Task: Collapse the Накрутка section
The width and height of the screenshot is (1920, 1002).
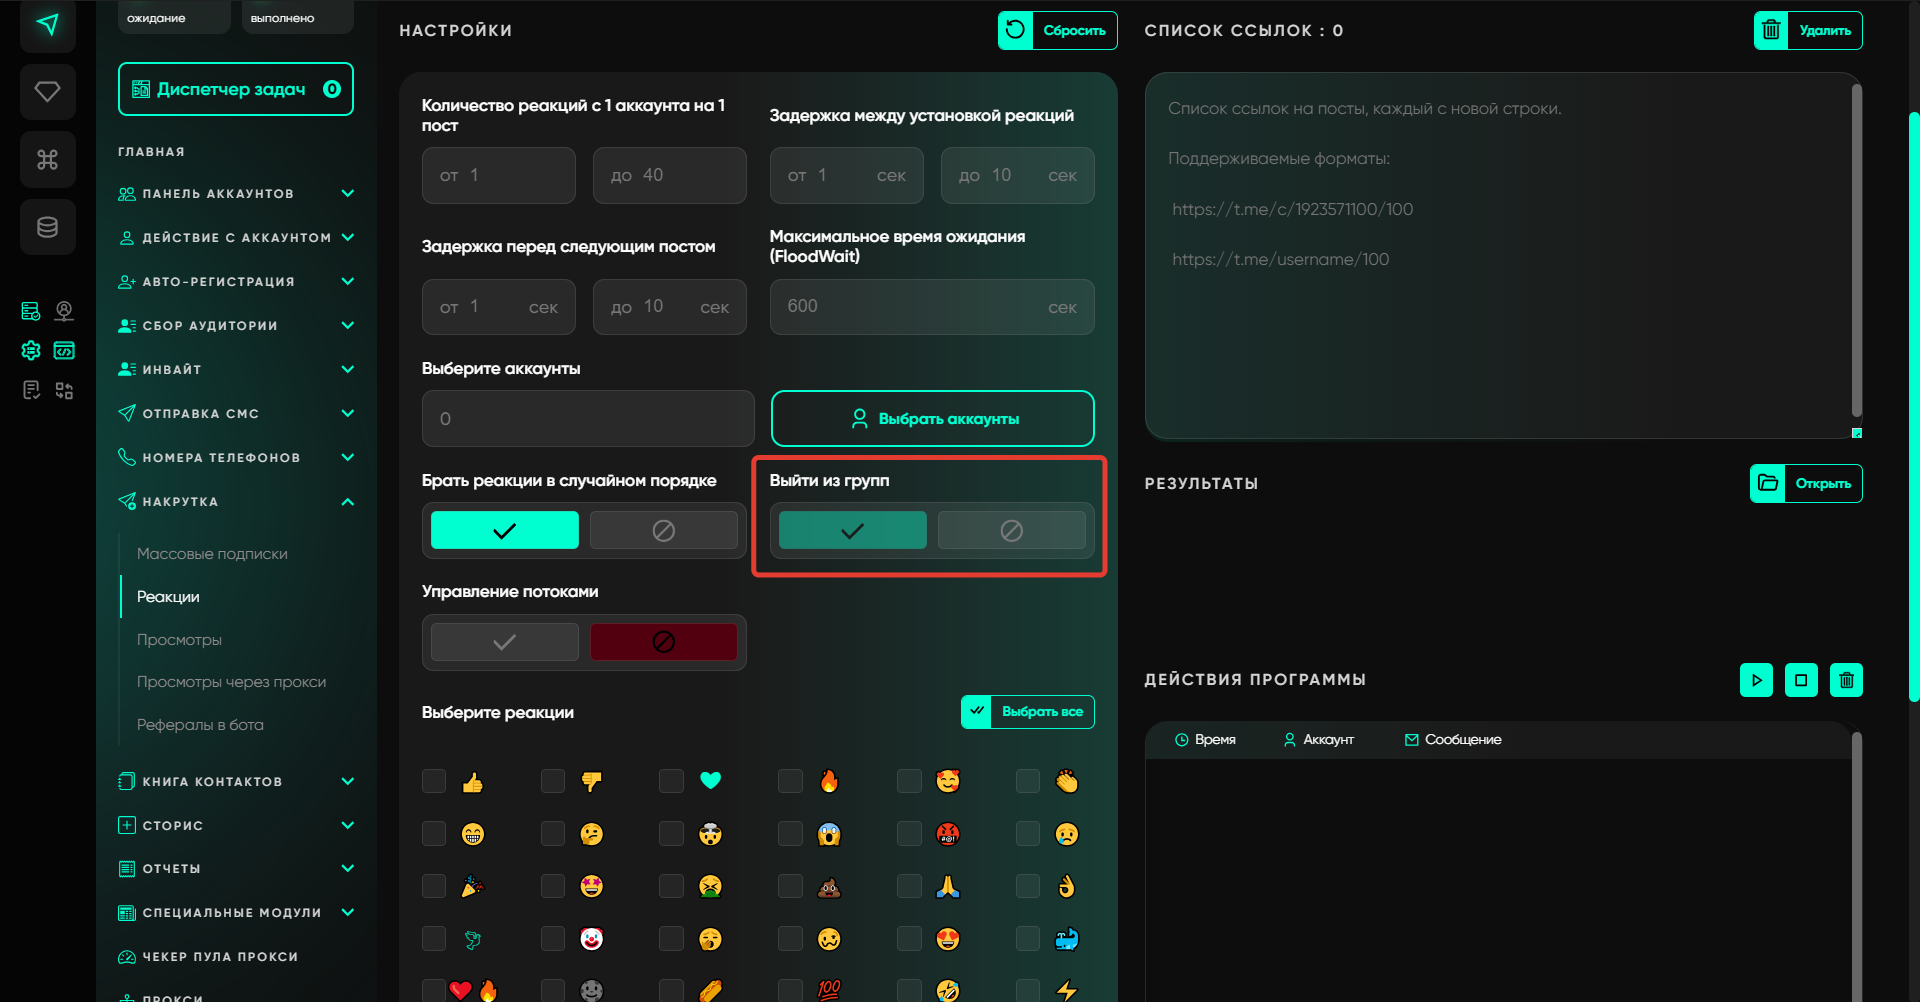Action: pyautogui.click(x=347, y=502)
